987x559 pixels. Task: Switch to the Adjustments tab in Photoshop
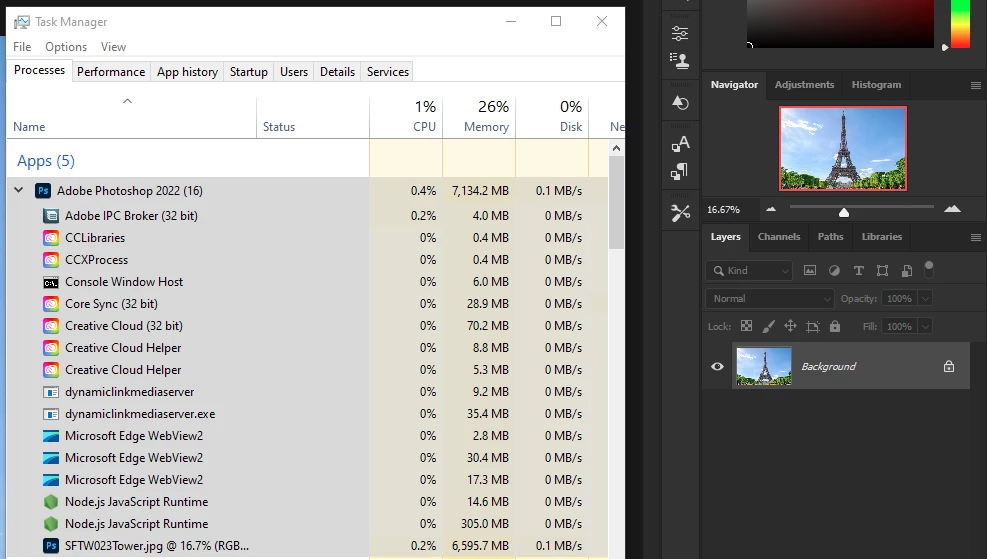(x=804, y=84)
